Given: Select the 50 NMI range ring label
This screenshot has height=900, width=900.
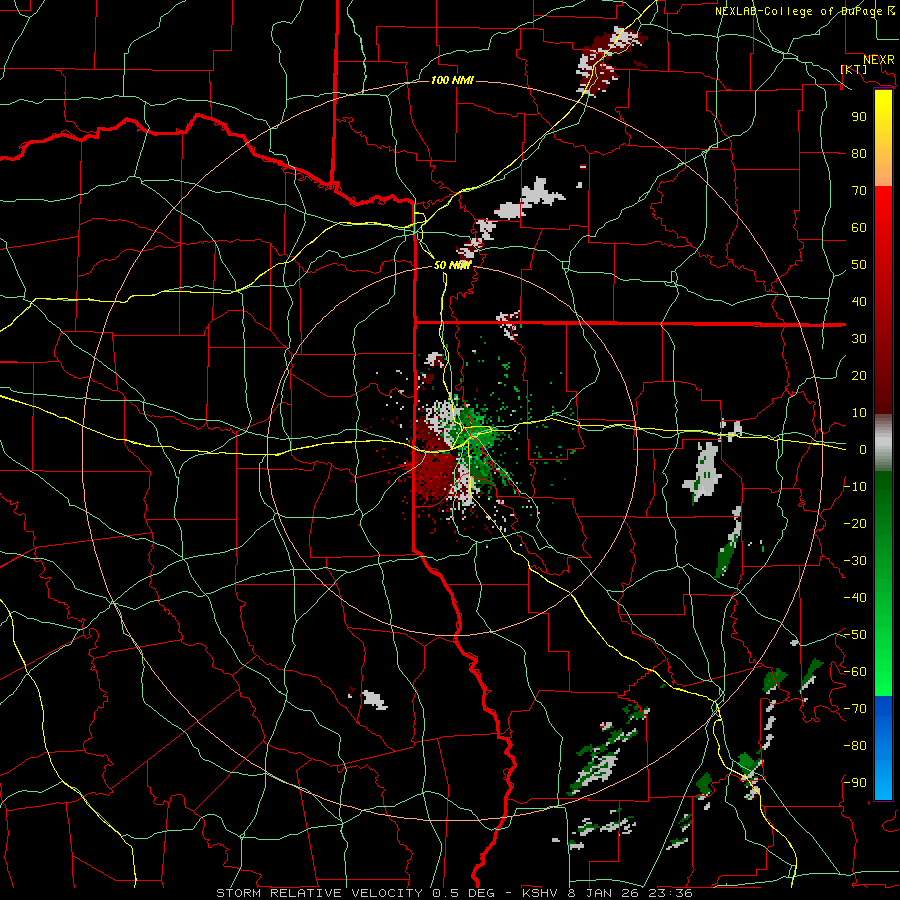Looking at the screenshot, I should point(452,265).
